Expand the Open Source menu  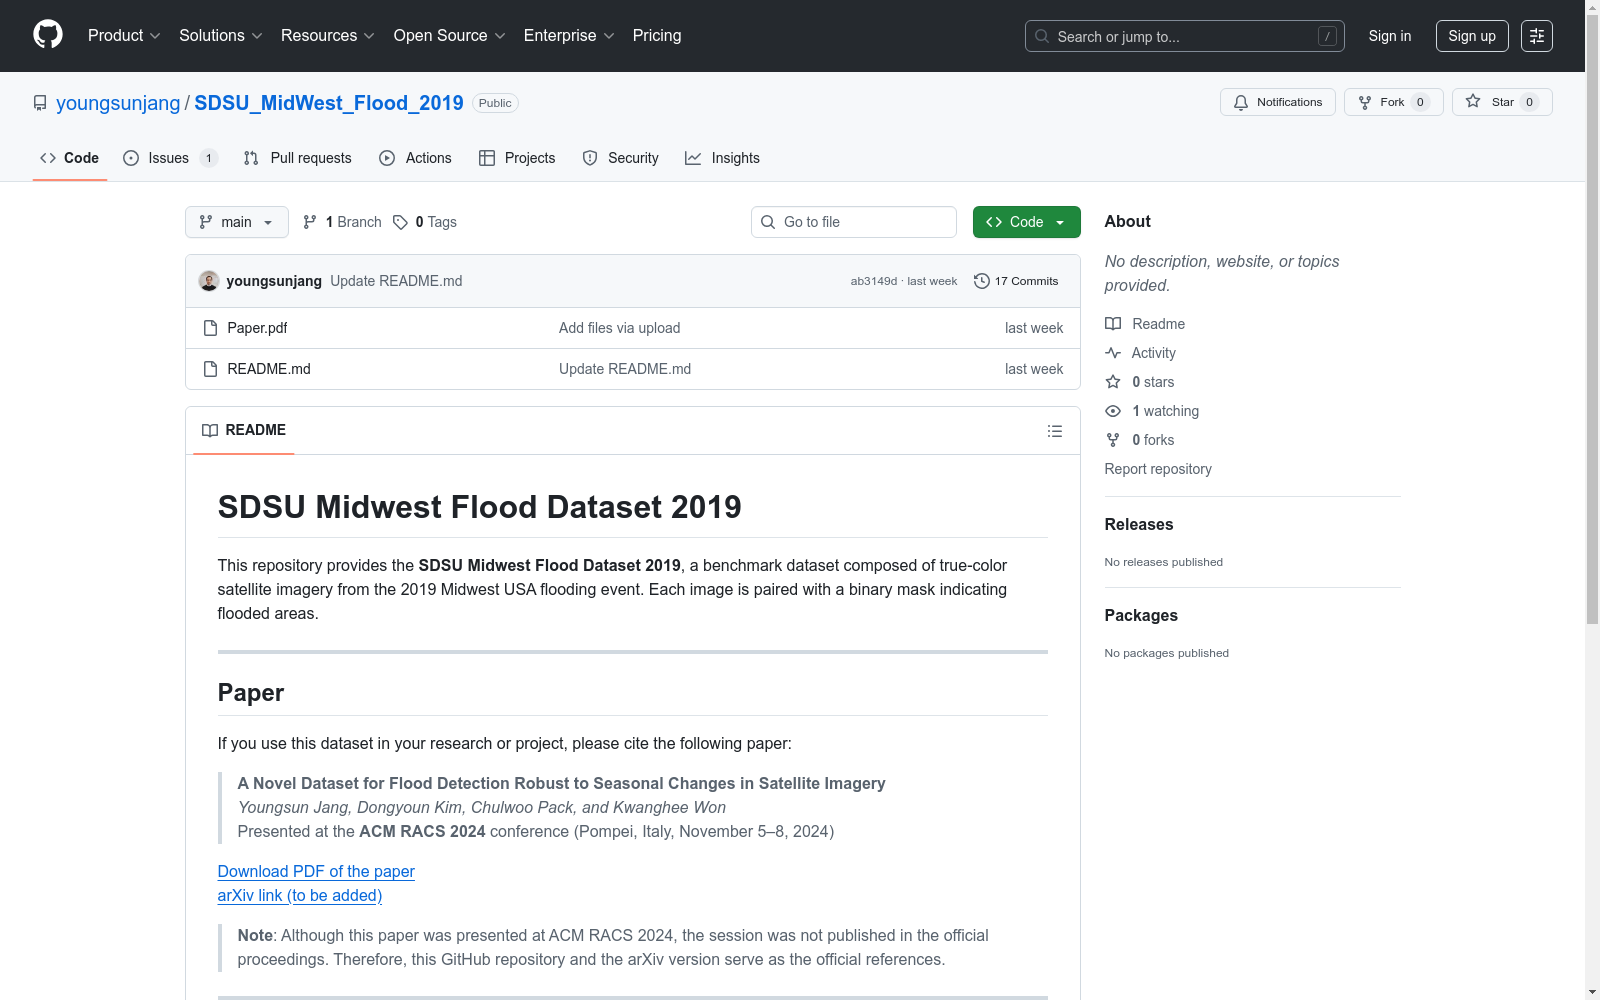450,36
